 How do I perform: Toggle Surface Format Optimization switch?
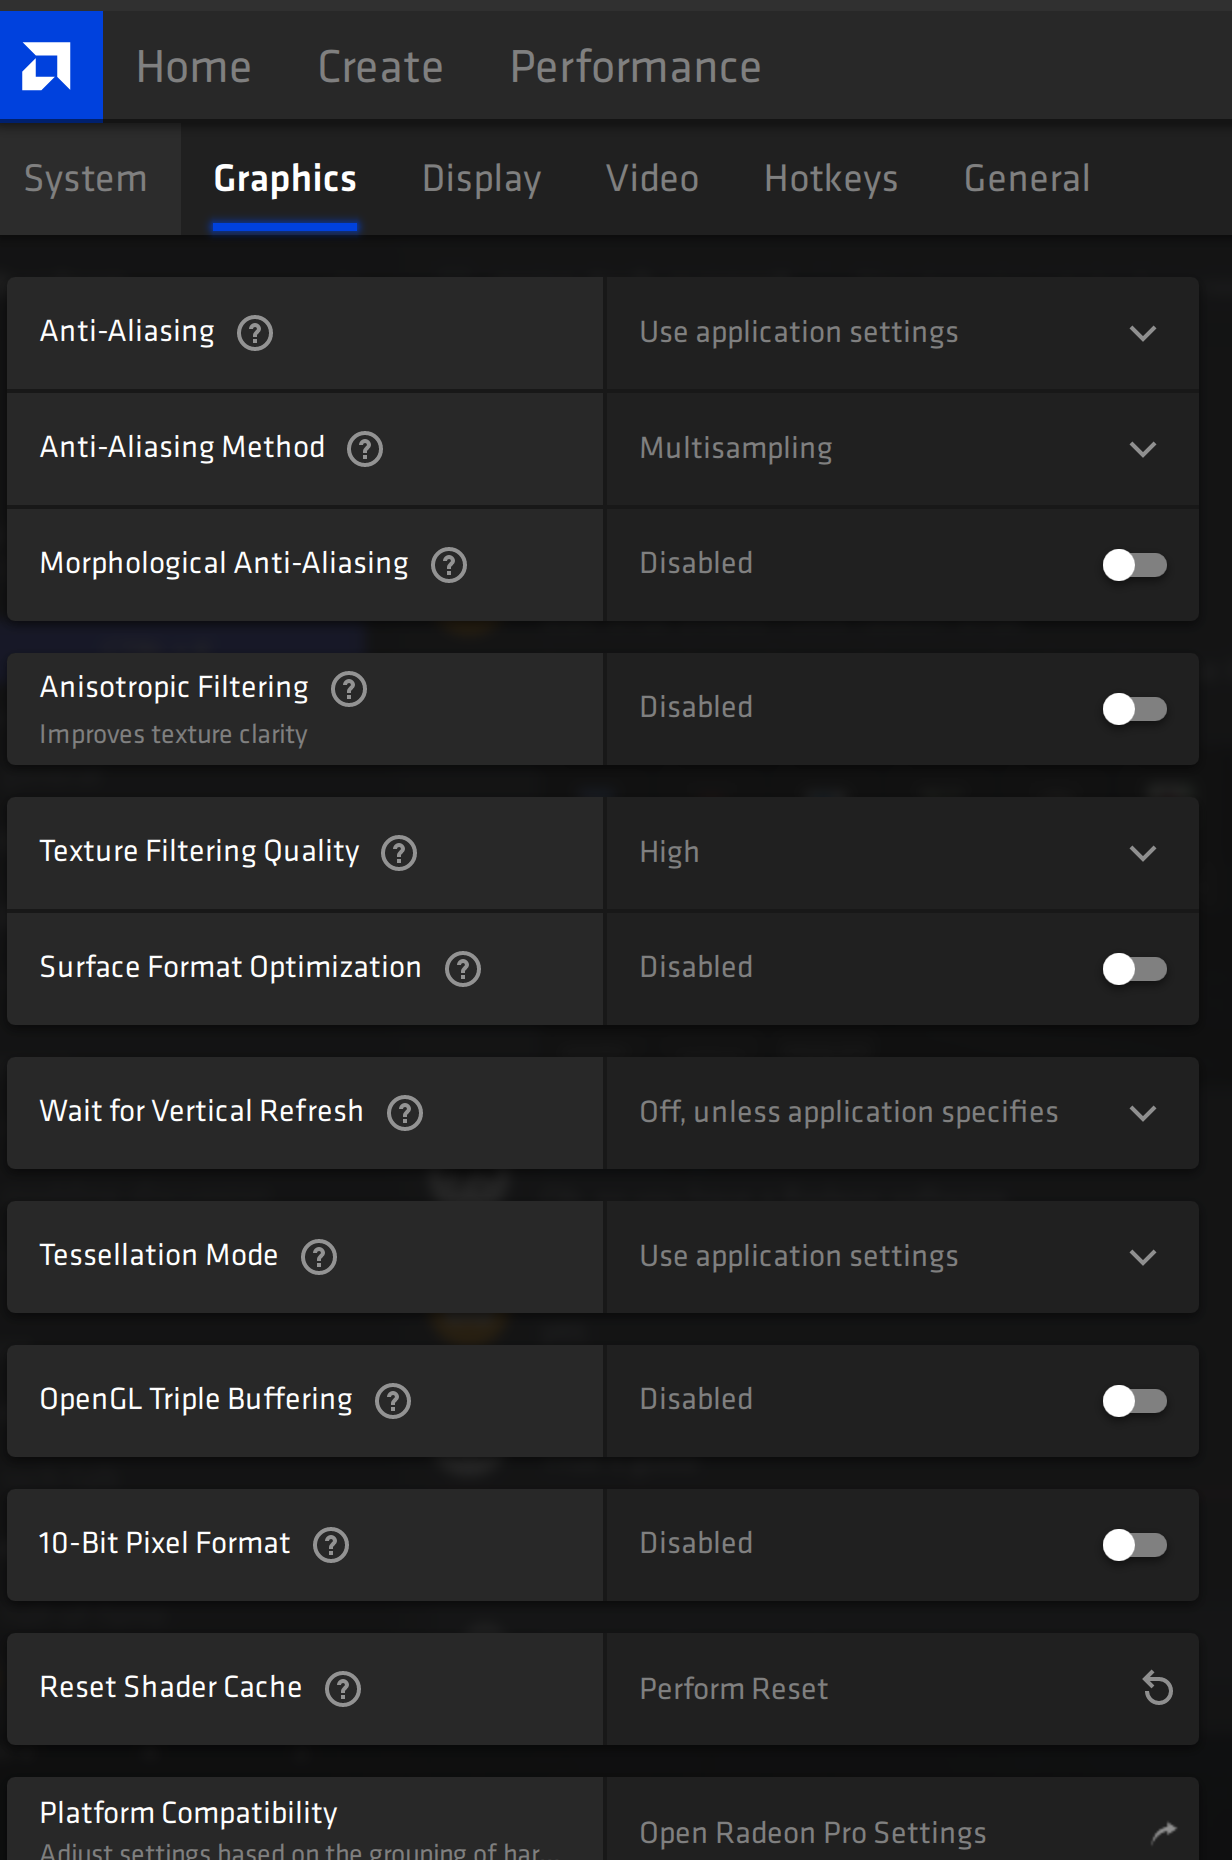coord(1134,969)
